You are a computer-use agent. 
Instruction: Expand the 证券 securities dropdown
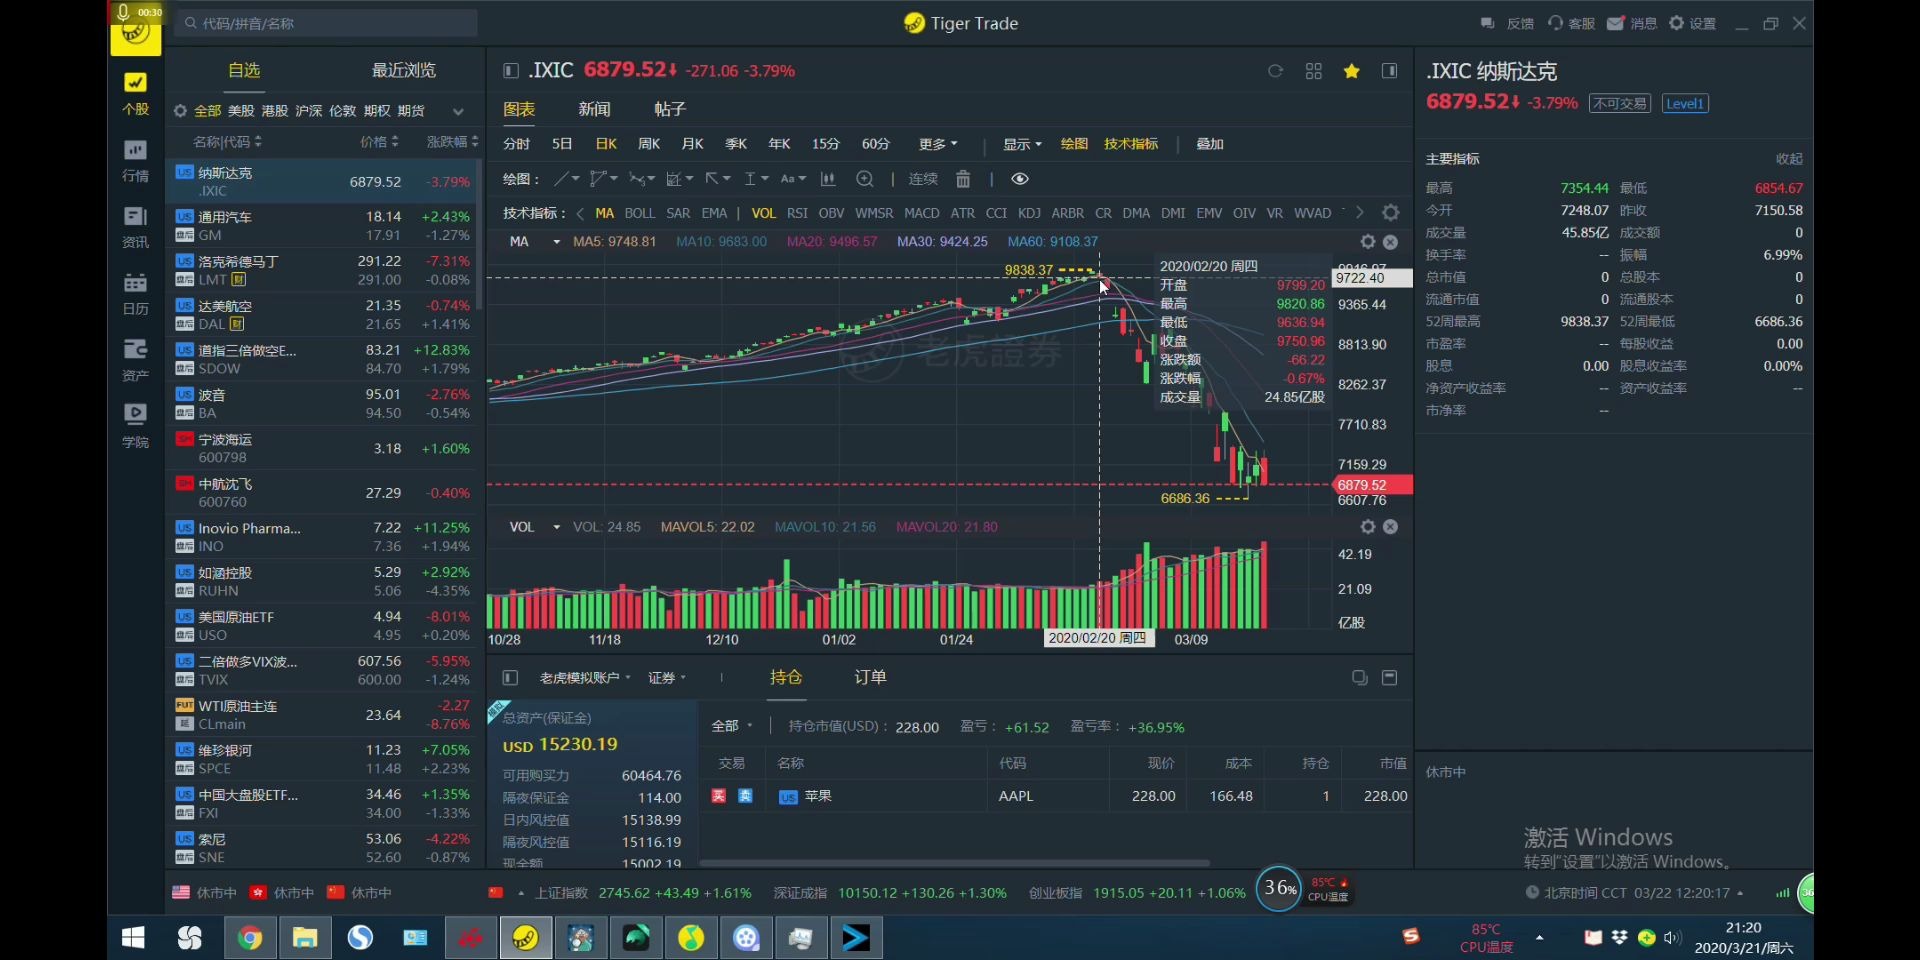pyautogui.click(x=667, y=678)
